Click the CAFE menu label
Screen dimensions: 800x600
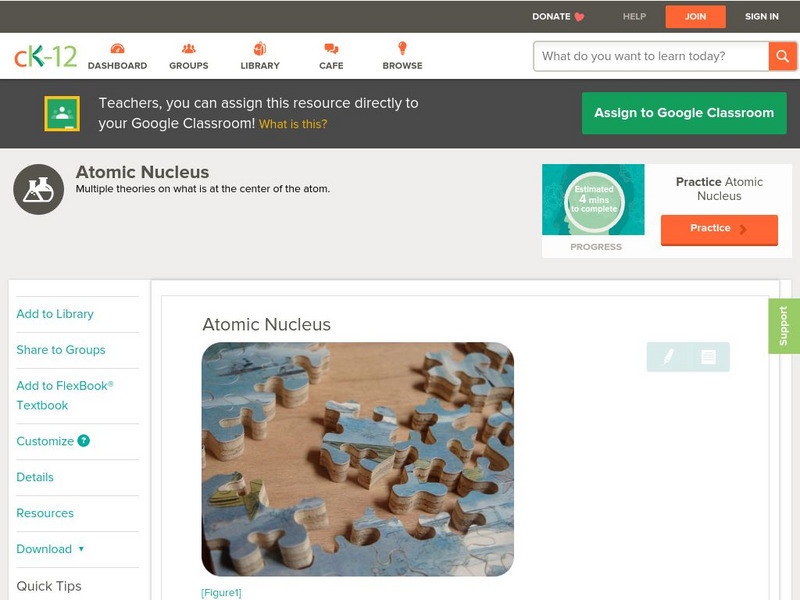pos(331,66)
